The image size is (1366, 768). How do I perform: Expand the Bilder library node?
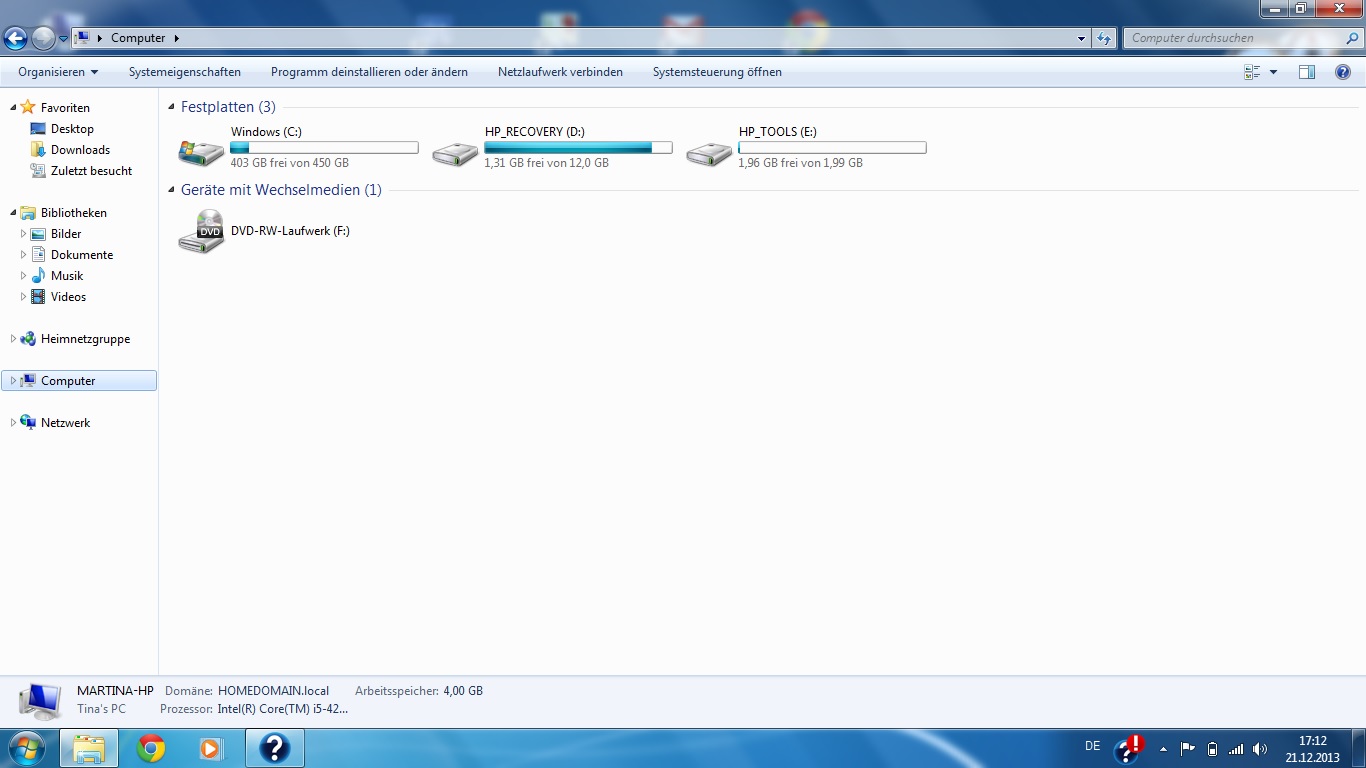point(23,234)
